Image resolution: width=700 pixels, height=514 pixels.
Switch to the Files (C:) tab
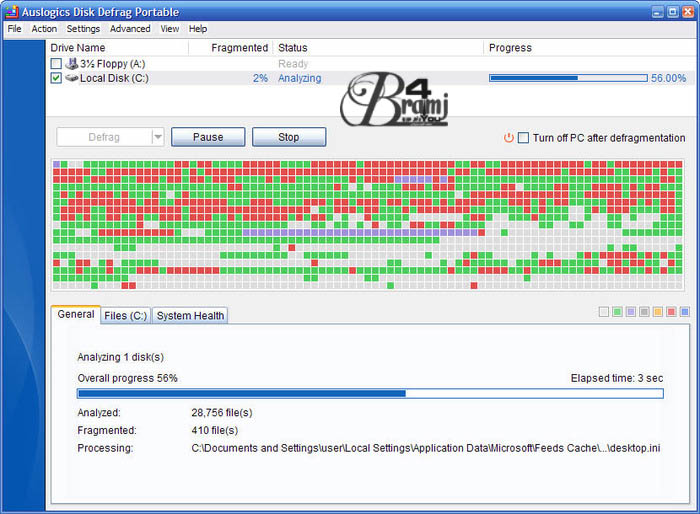[125, 316]
